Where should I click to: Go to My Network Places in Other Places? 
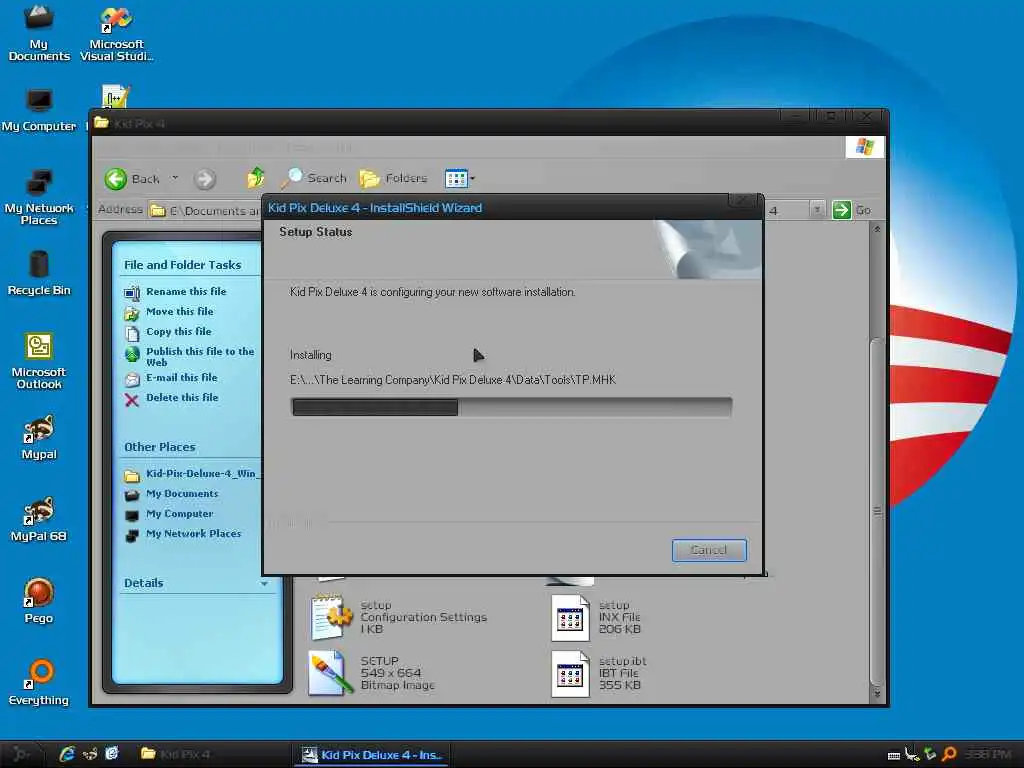click(193, 534)
